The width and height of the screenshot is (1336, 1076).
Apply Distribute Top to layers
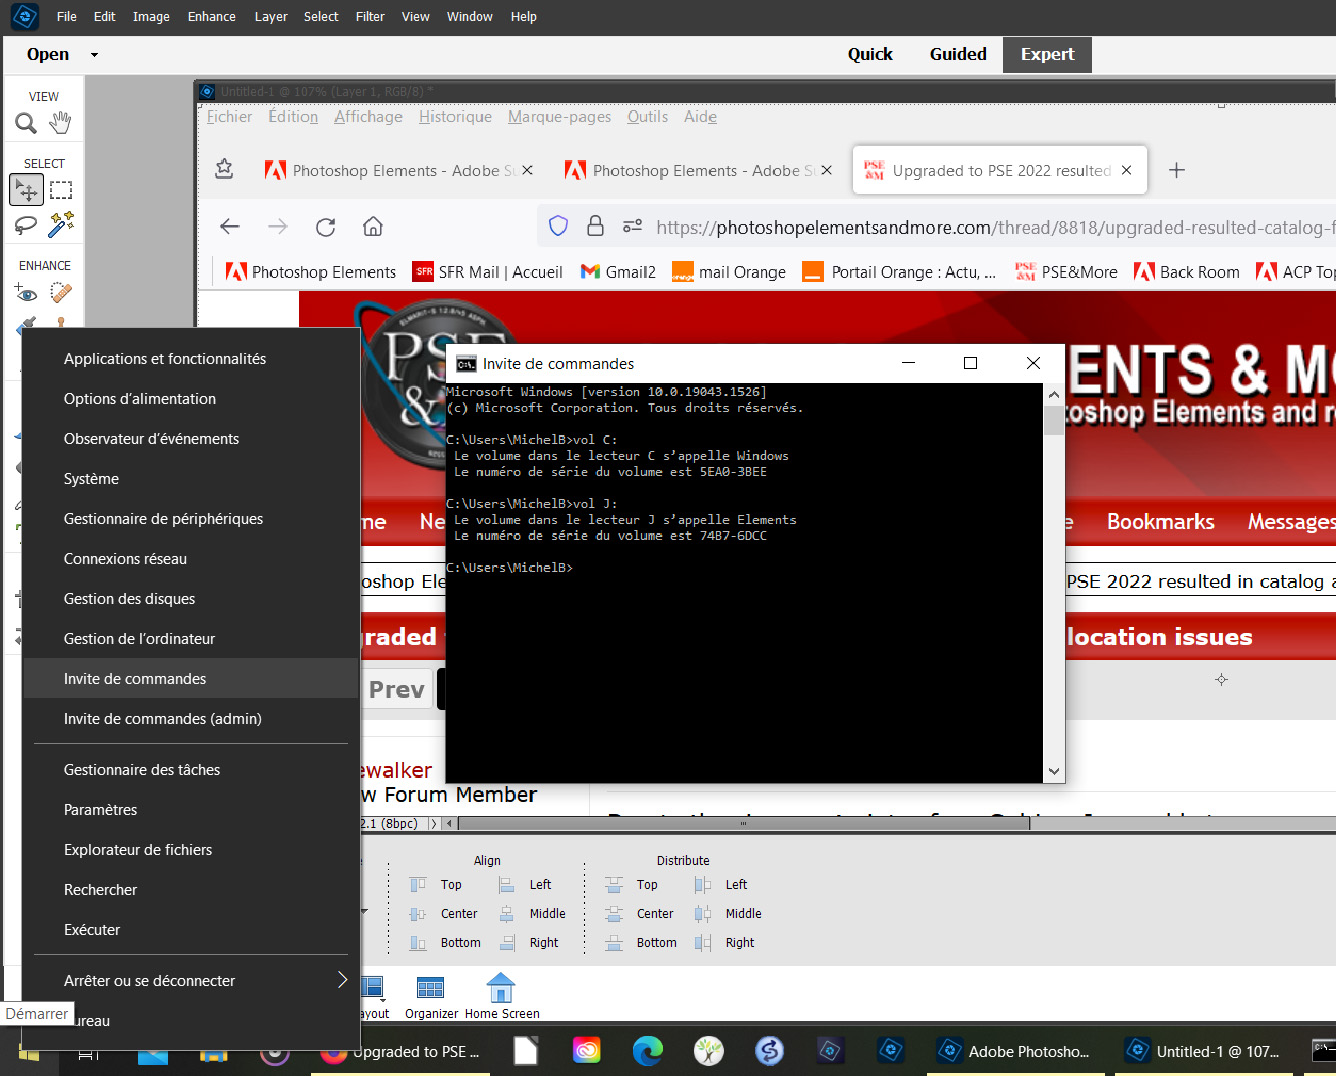[632, 885]
